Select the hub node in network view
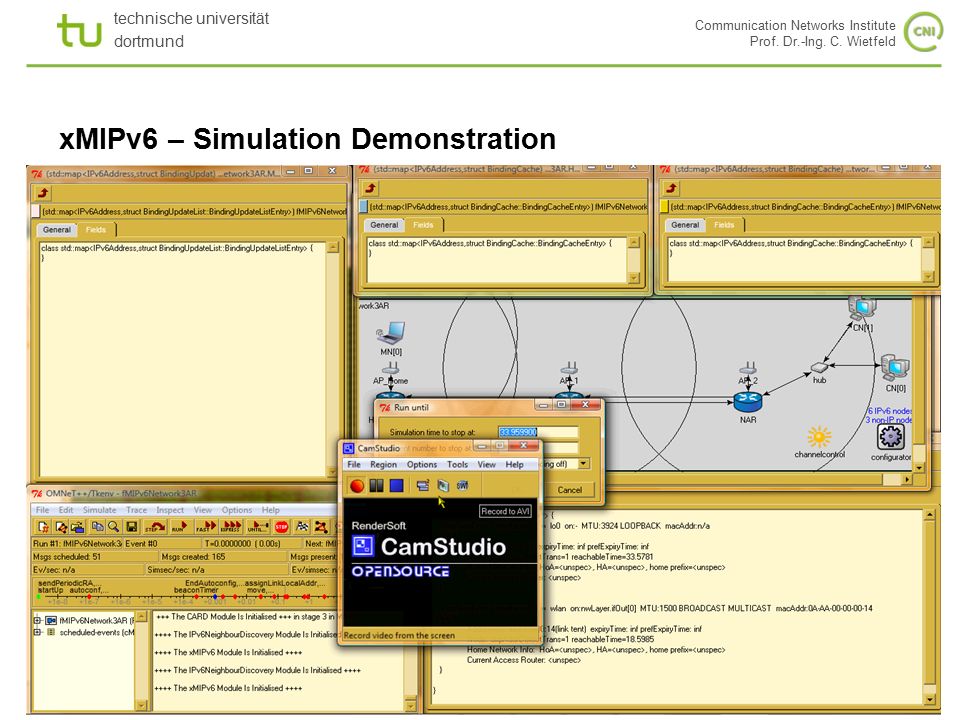Viewport: 960px width, 720px height. 819,367
